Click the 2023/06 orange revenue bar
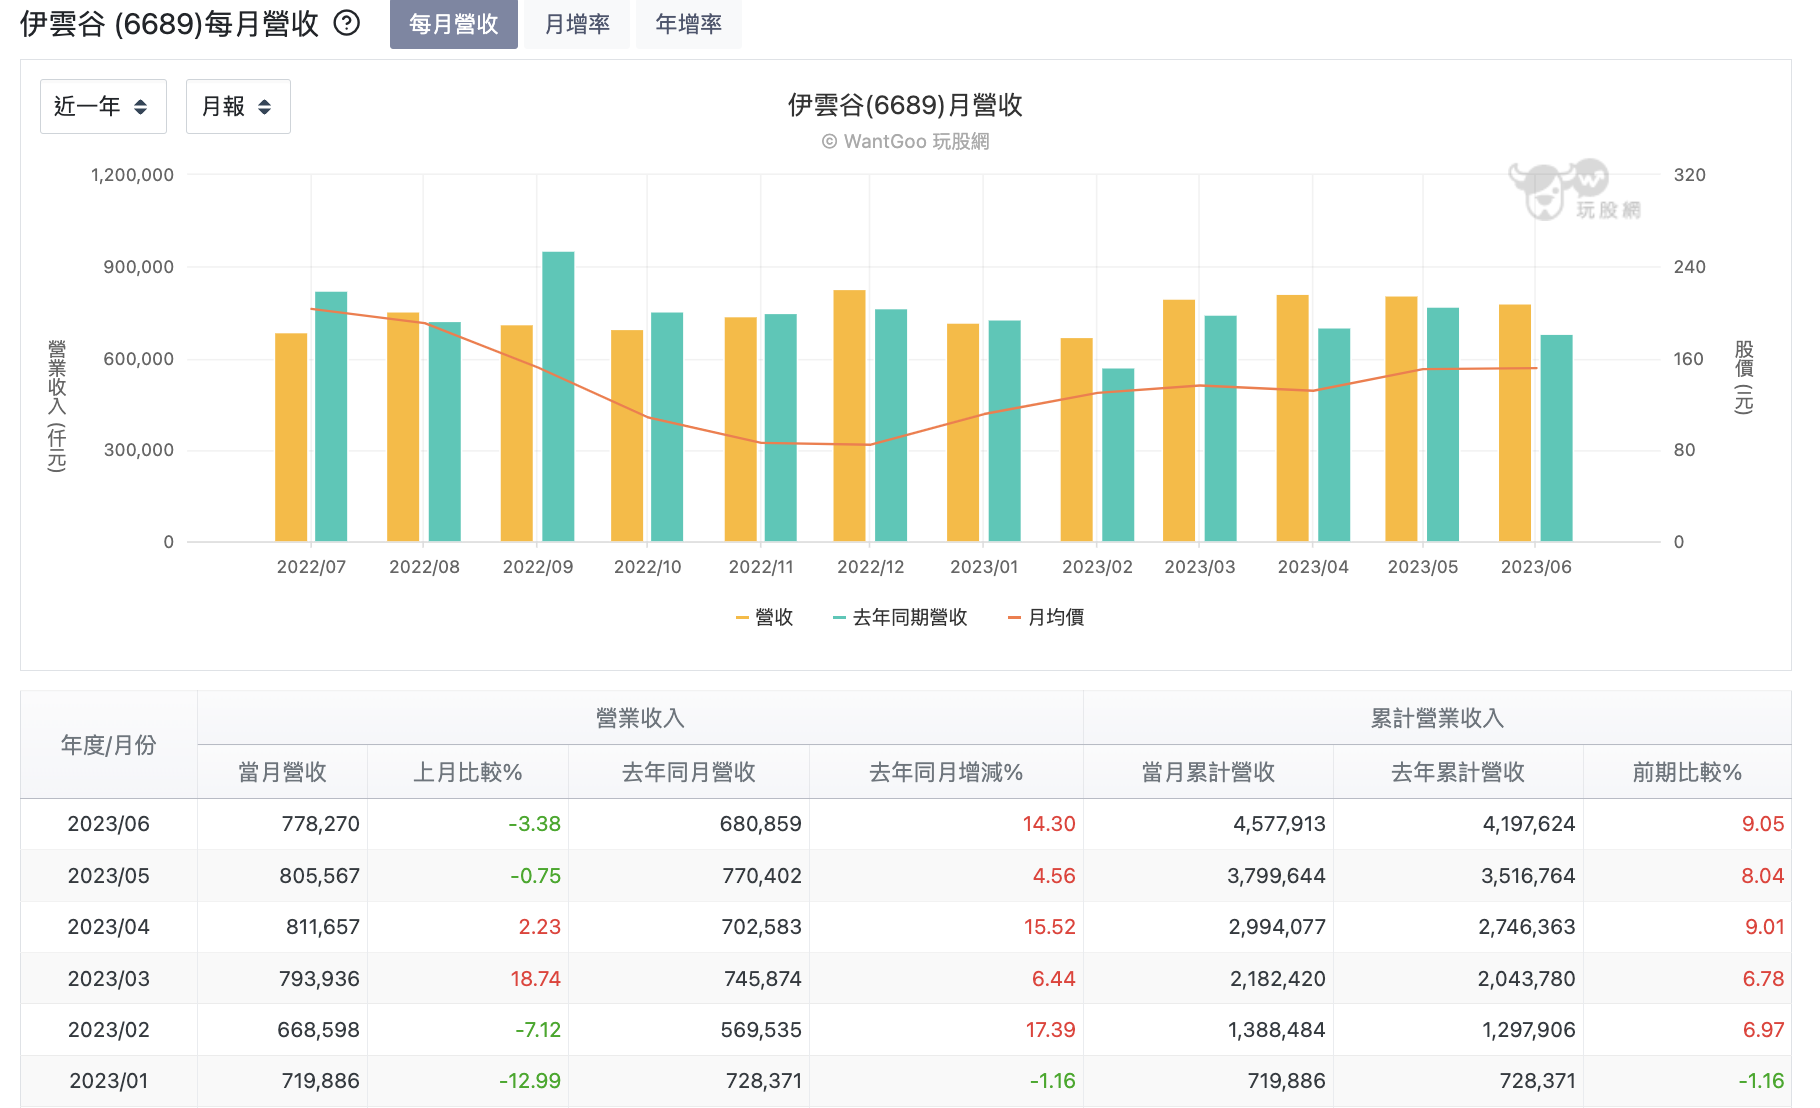The image size is (1820, 1108). click(1515, 423)
